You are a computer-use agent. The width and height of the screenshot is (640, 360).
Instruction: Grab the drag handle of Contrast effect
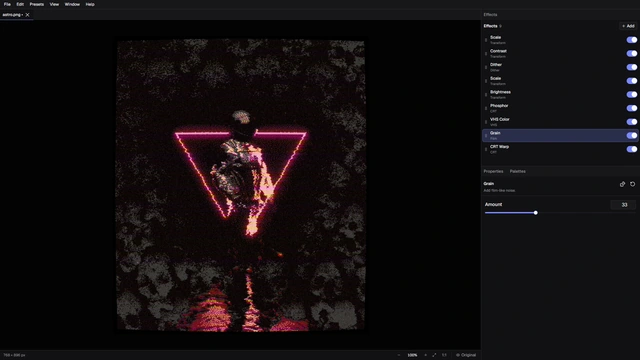coord(486,53)
